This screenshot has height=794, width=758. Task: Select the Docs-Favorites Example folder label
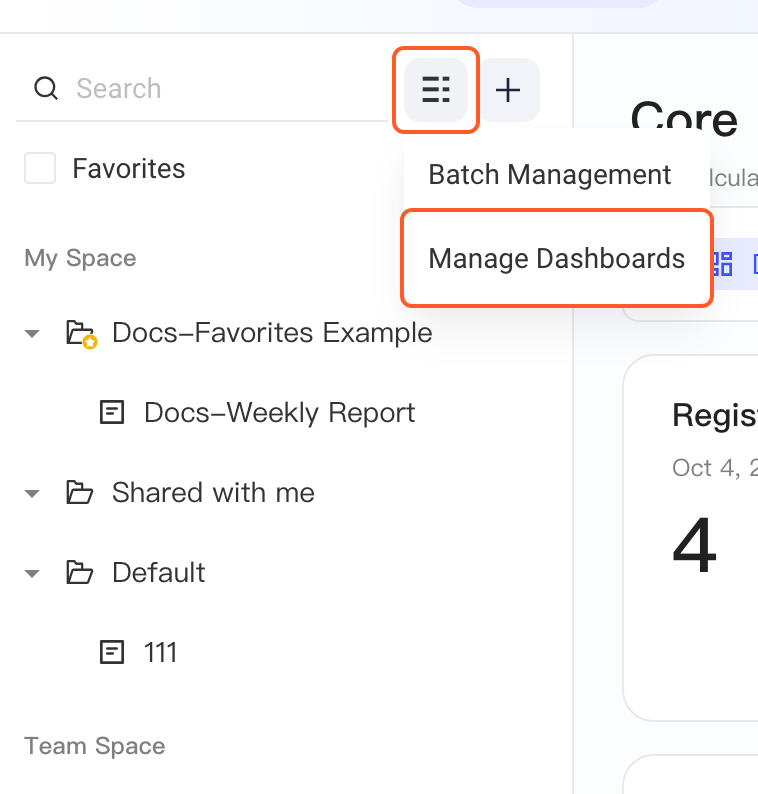[x=272, y=333]
